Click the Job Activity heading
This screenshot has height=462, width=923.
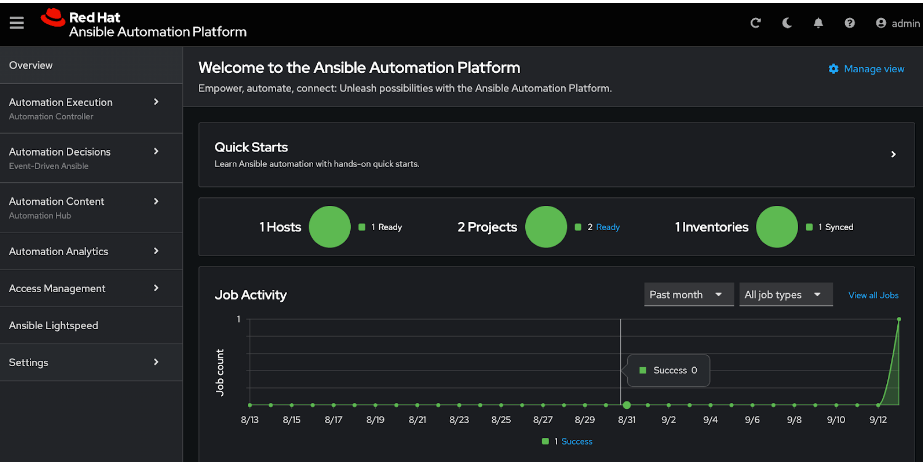(x=250, y=295)
